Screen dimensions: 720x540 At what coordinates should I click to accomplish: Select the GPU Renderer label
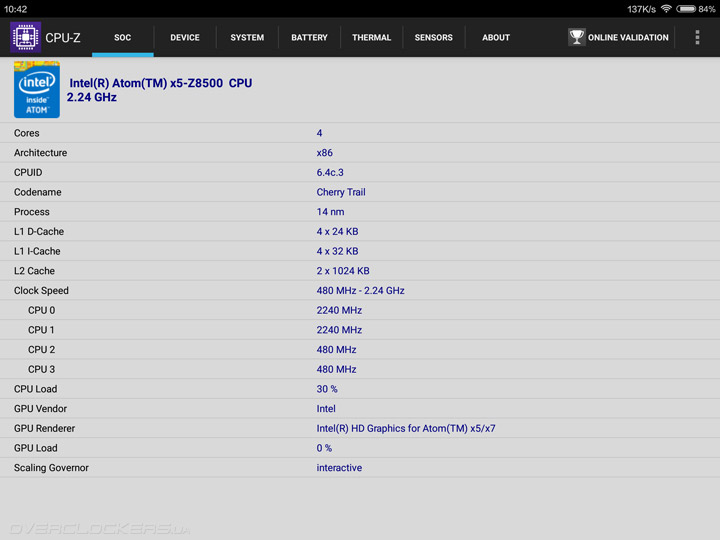click(45, 429)
